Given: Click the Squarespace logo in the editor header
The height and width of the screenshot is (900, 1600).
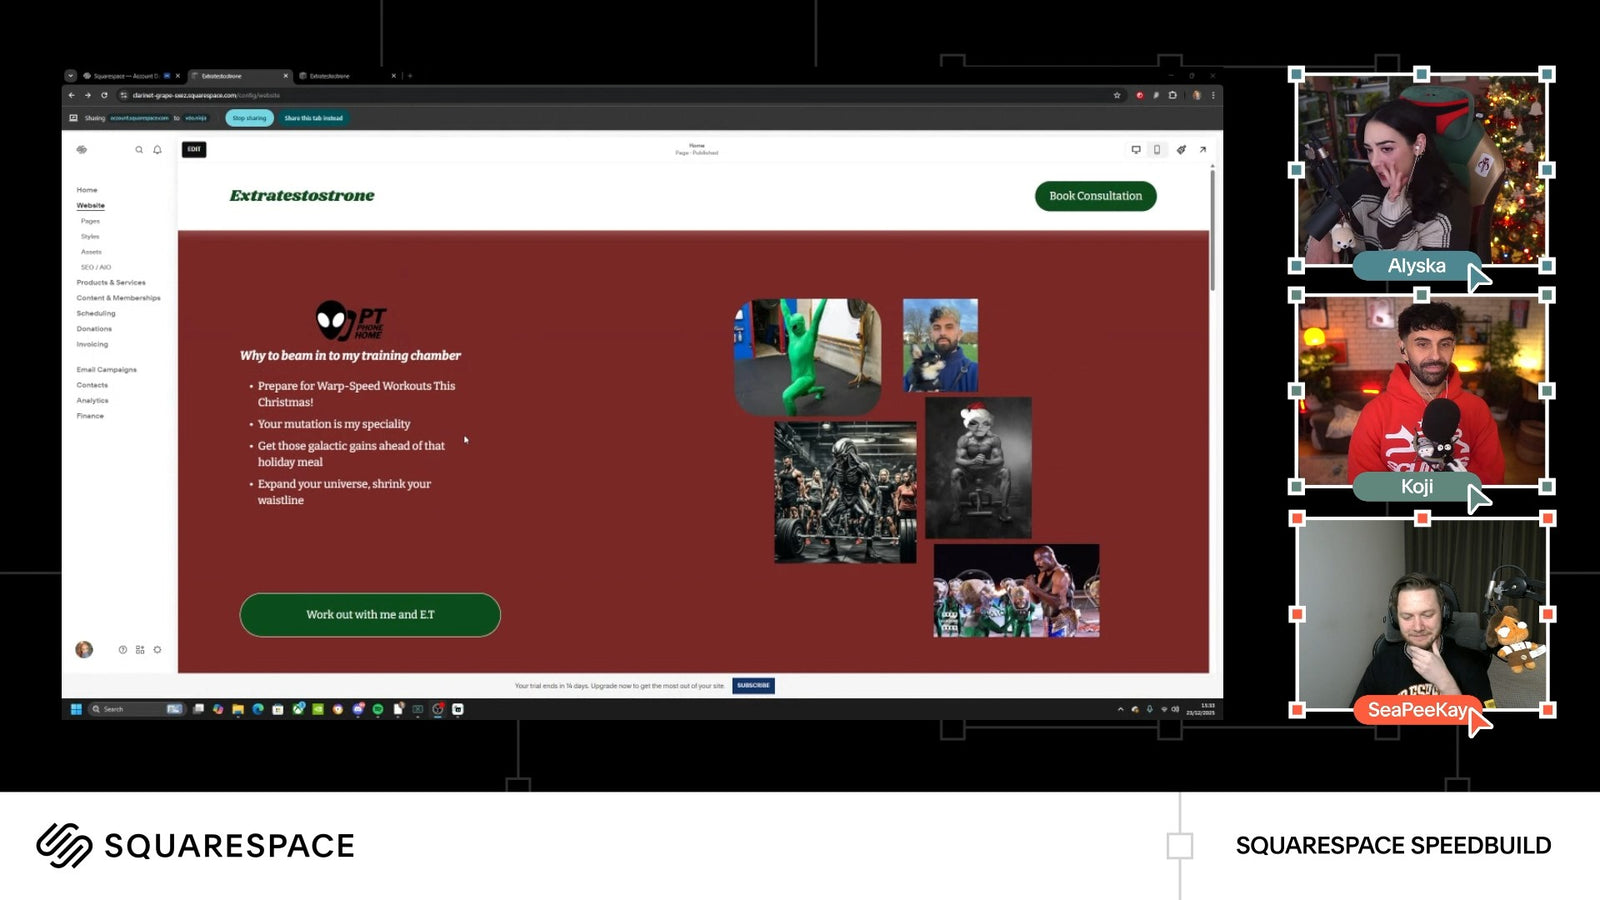Looking at the screenshot, I should point(82,149).
